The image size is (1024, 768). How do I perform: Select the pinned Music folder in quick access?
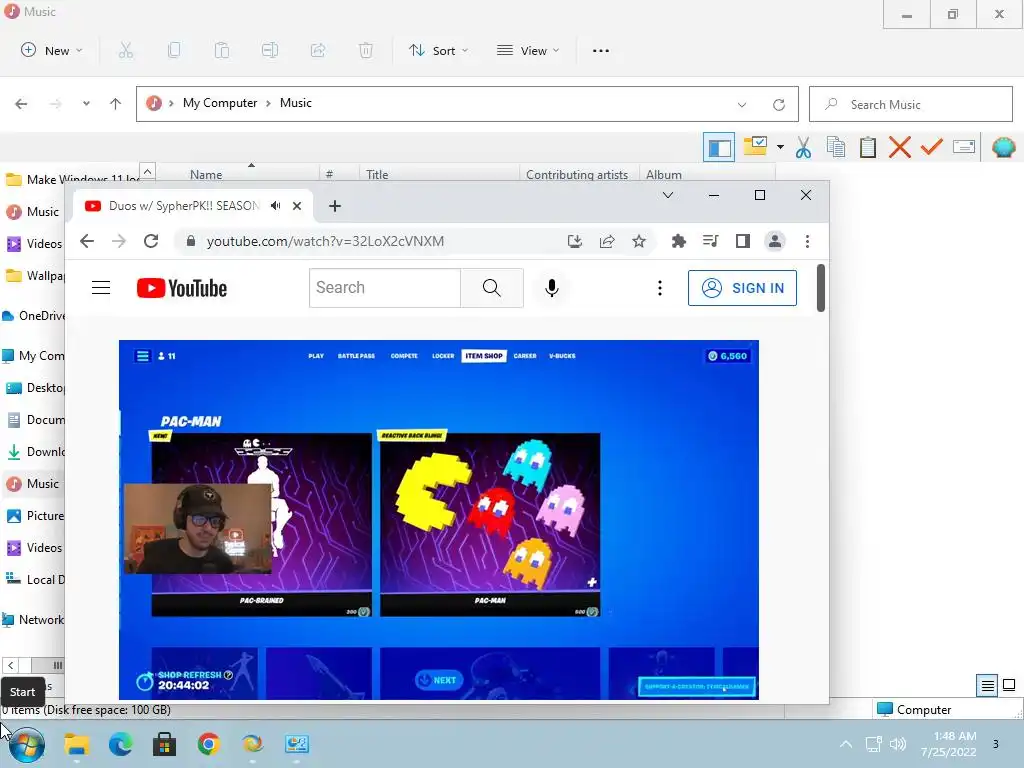(x=33, y=212)
